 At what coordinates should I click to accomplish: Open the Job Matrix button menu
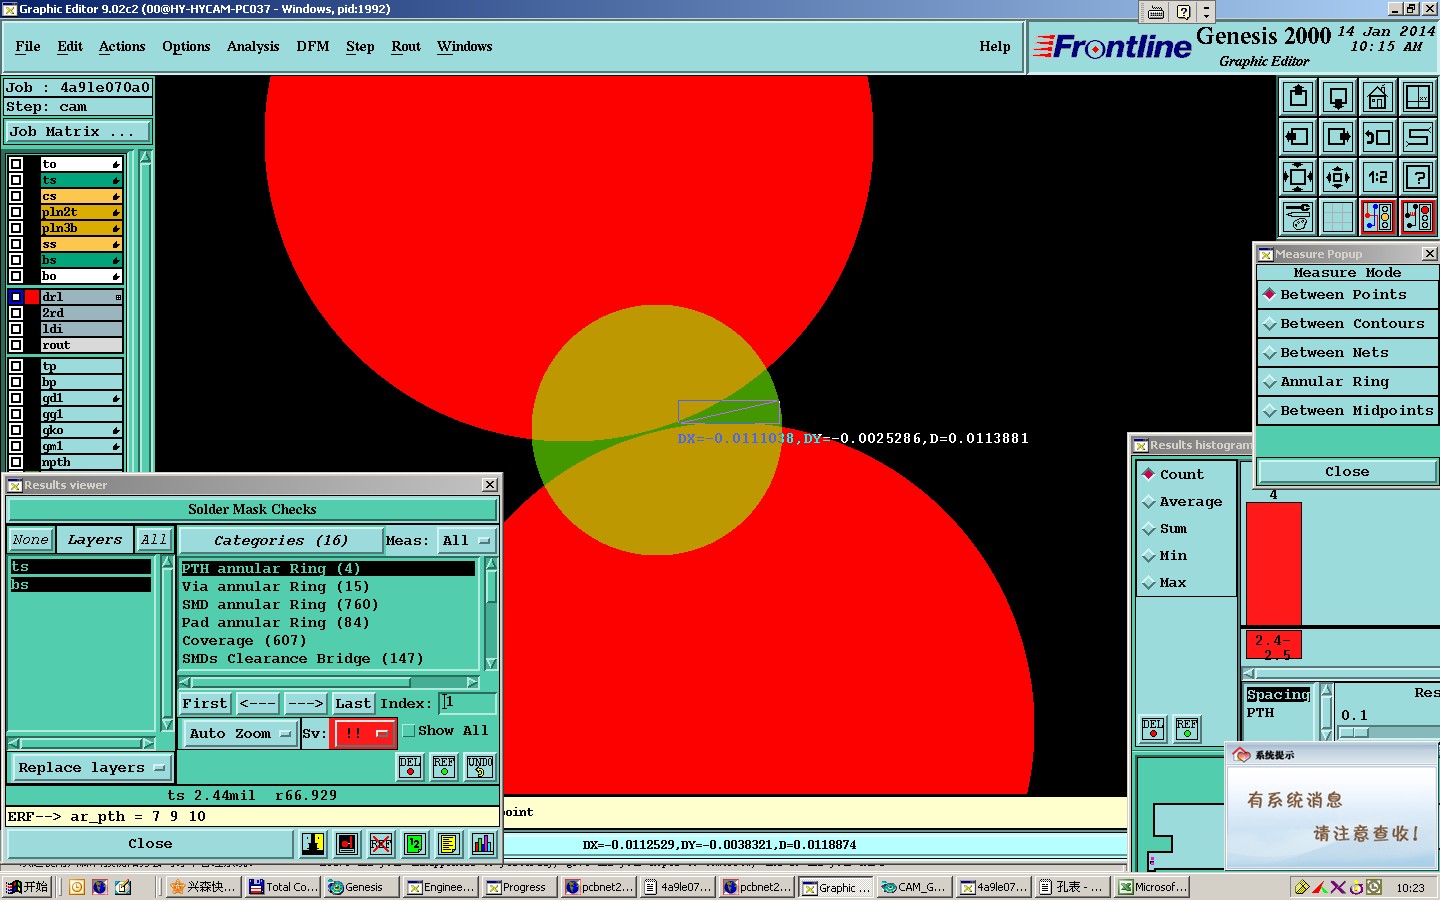click(78, 132)
